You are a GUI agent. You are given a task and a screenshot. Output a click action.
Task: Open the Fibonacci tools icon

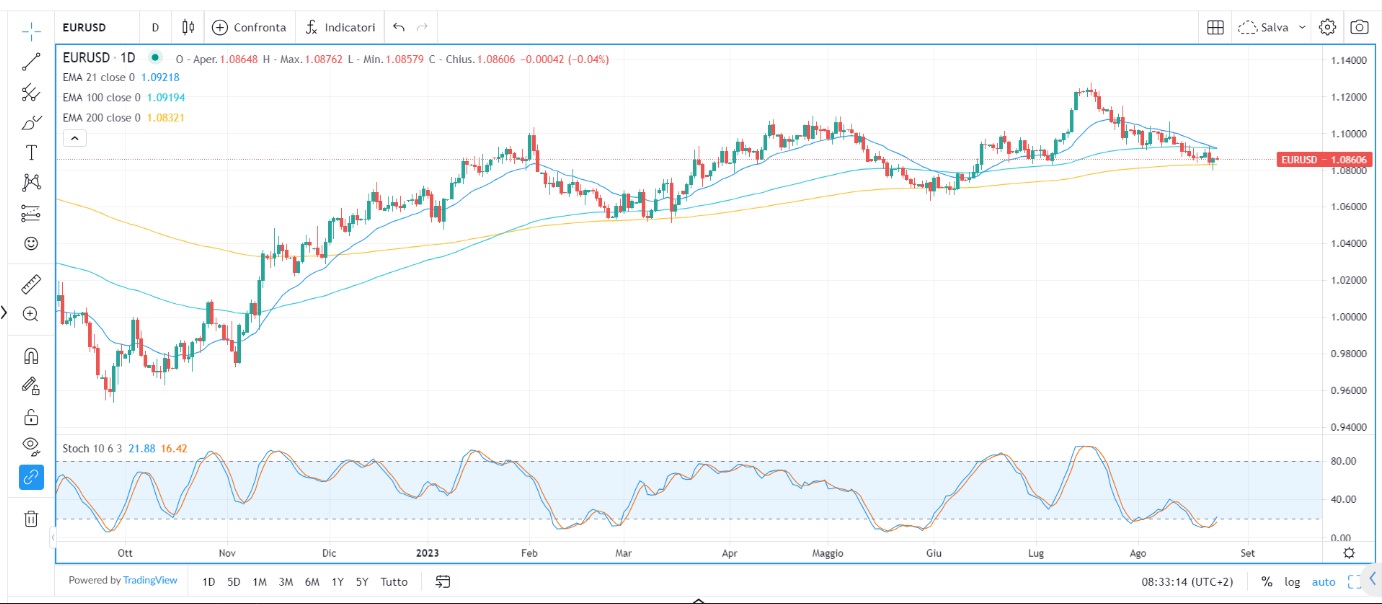[30, 91]
